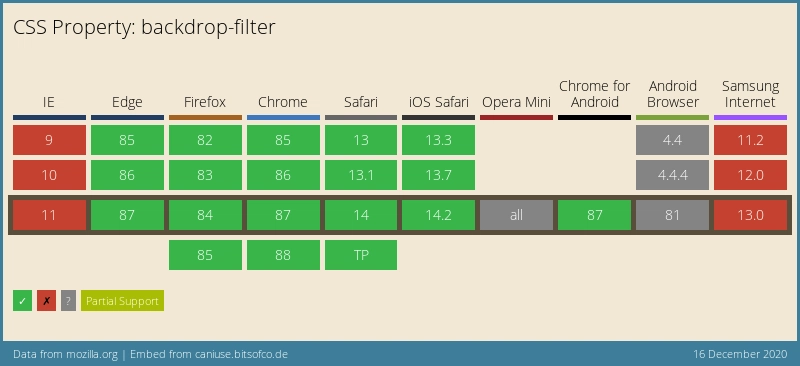Select the Firefox column header
The image size is (800, 366).
[x=205, y=102]
